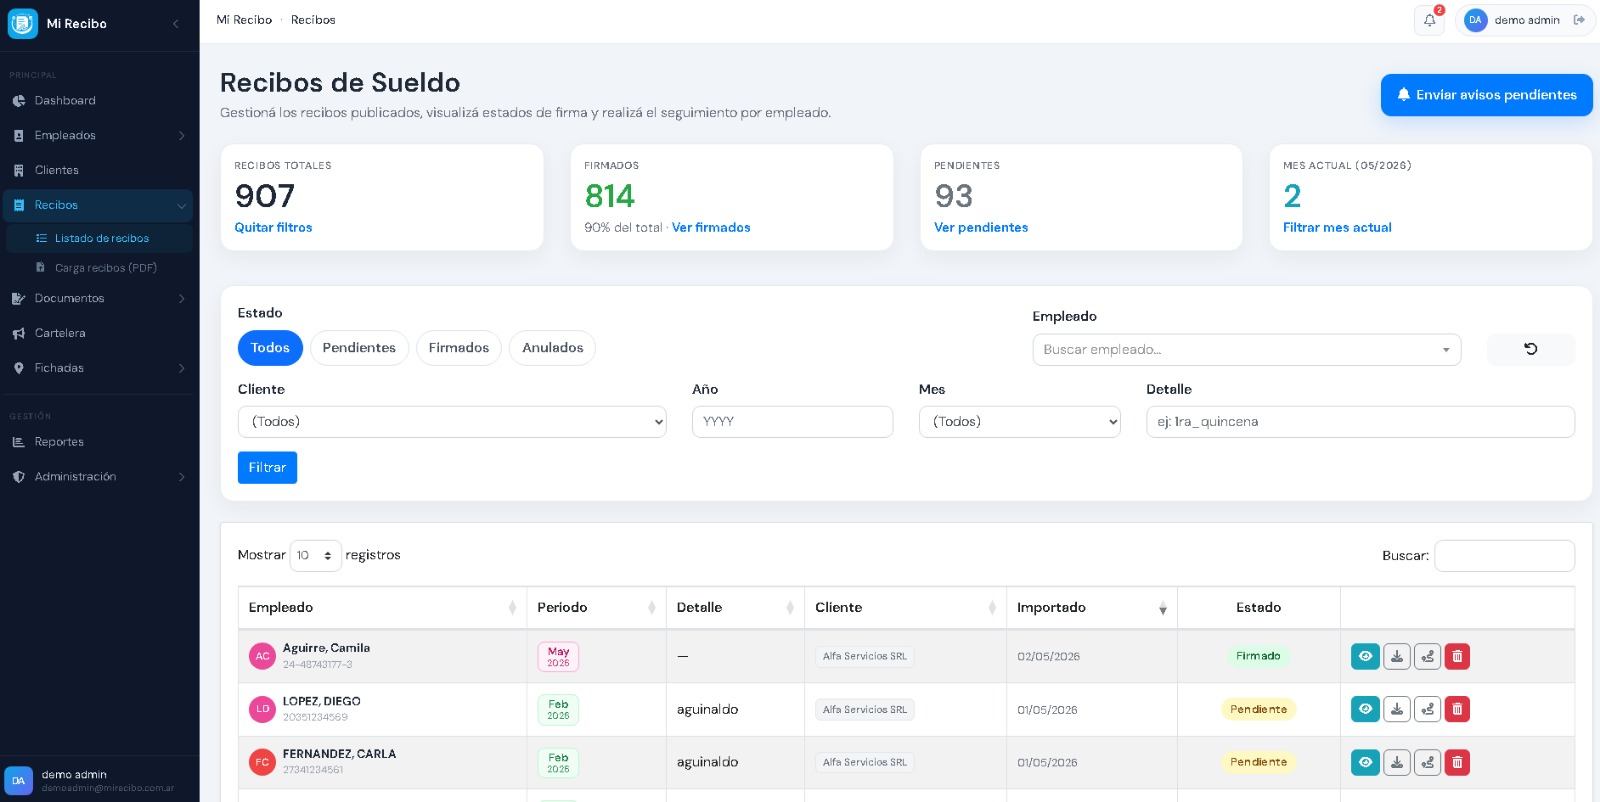Download LOPEZ, DIEGO's receipt
This screenshot has height=802, width=1600.
[x=1397, y=709]
